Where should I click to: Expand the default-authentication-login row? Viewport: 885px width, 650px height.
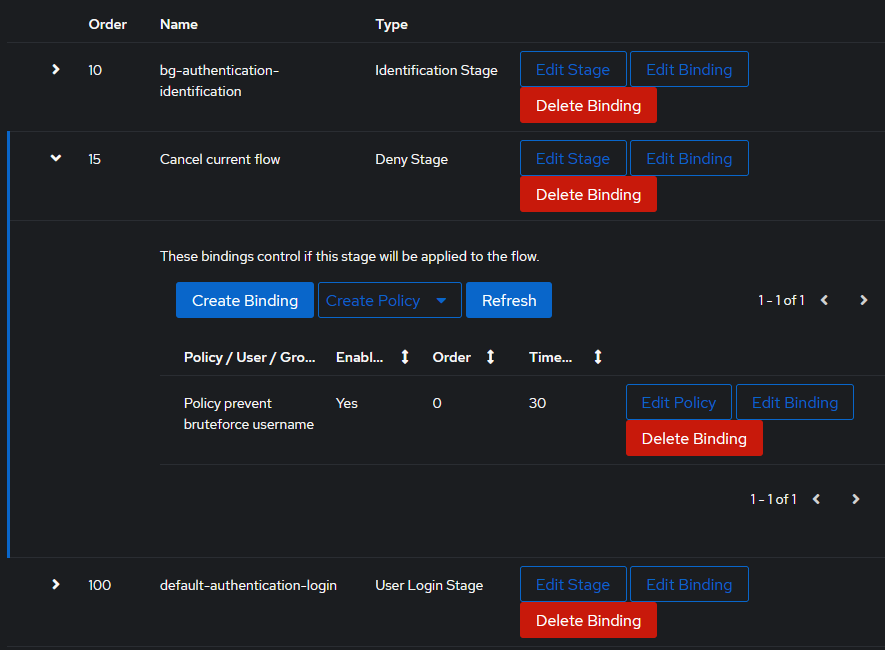pos(55,584)
